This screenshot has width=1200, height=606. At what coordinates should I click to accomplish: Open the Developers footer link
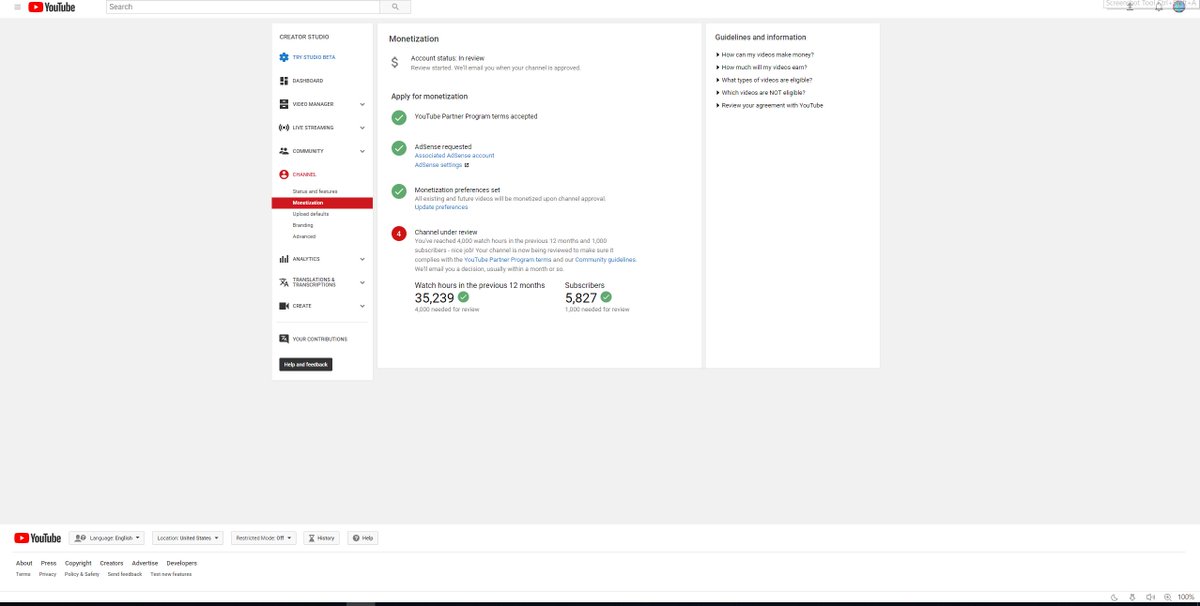[x=182, y=563]
